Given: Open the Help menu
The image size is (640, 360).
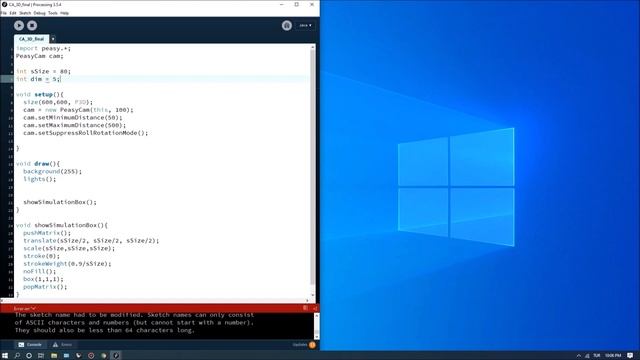Looking at the screenshot, I should tap(64, 13).
